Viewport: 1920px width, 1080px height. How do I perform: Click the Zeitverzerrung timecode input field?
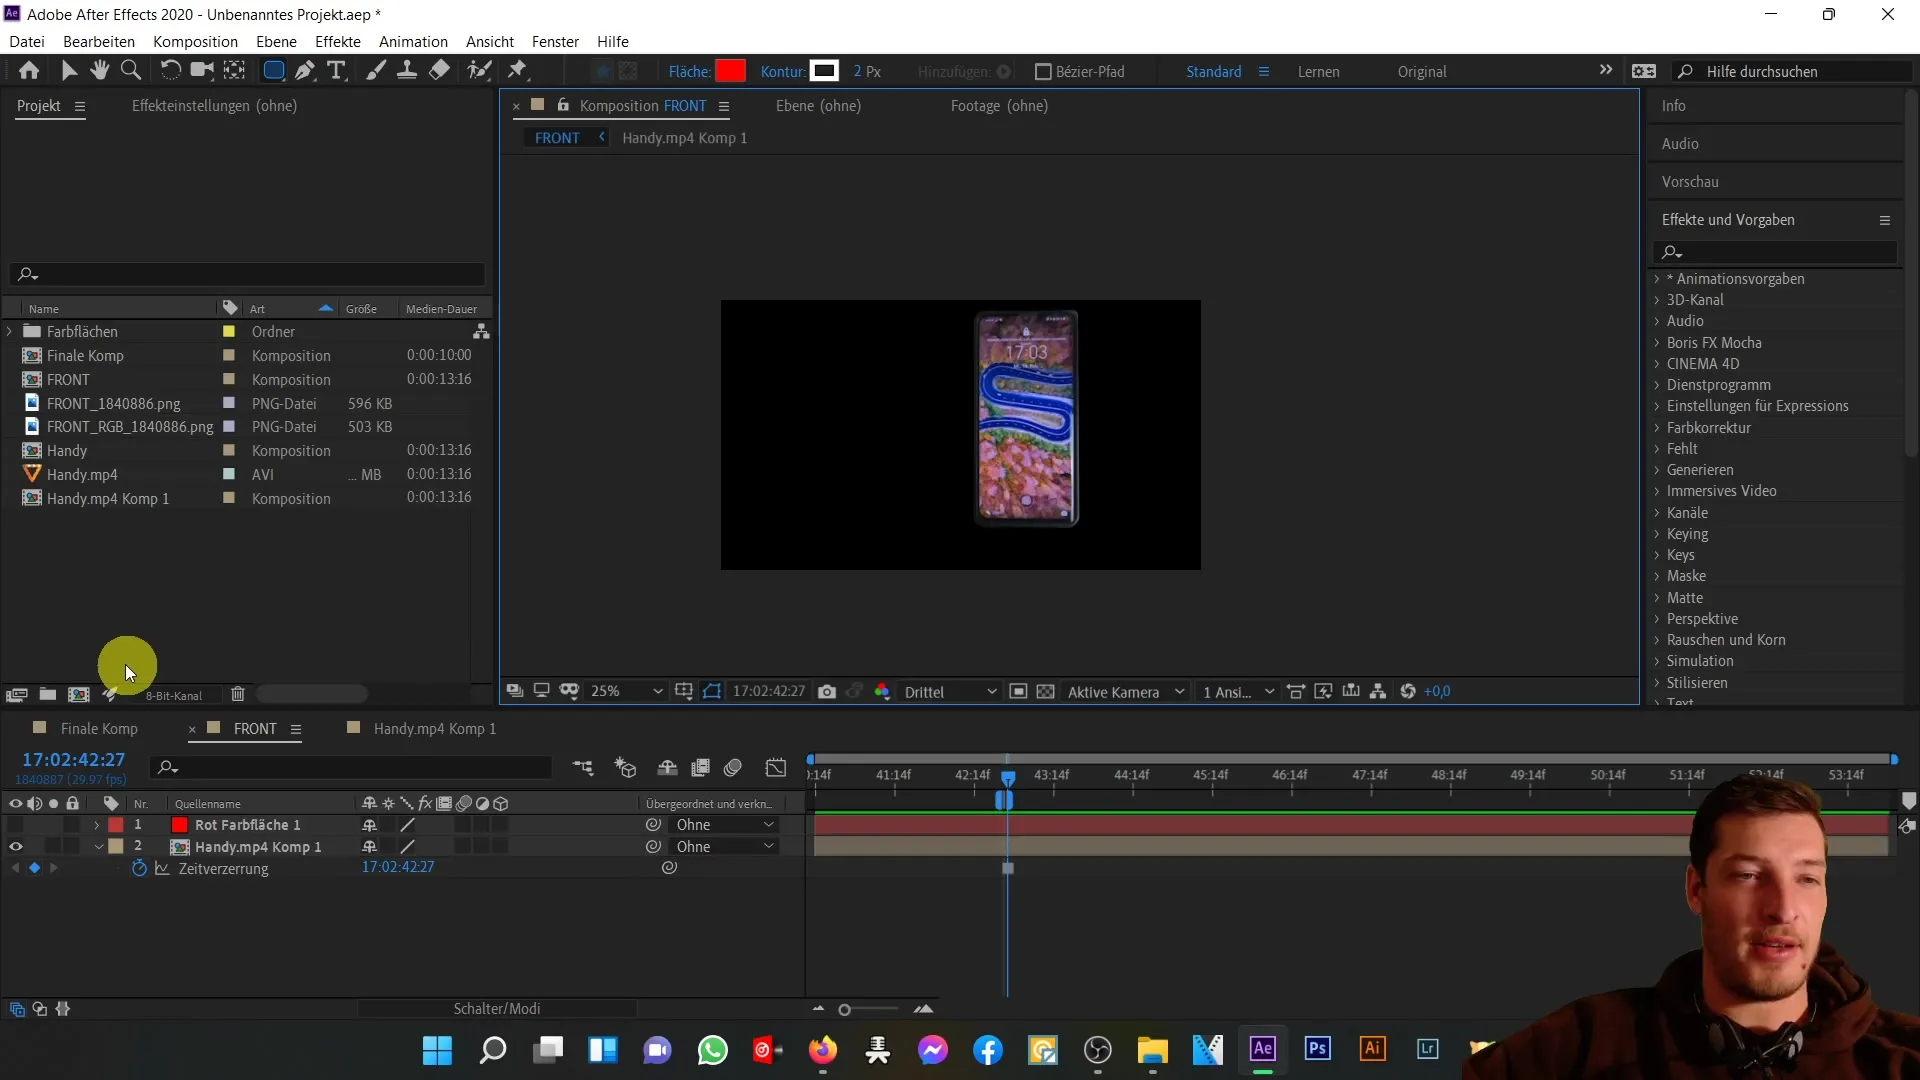pos(398,866)
